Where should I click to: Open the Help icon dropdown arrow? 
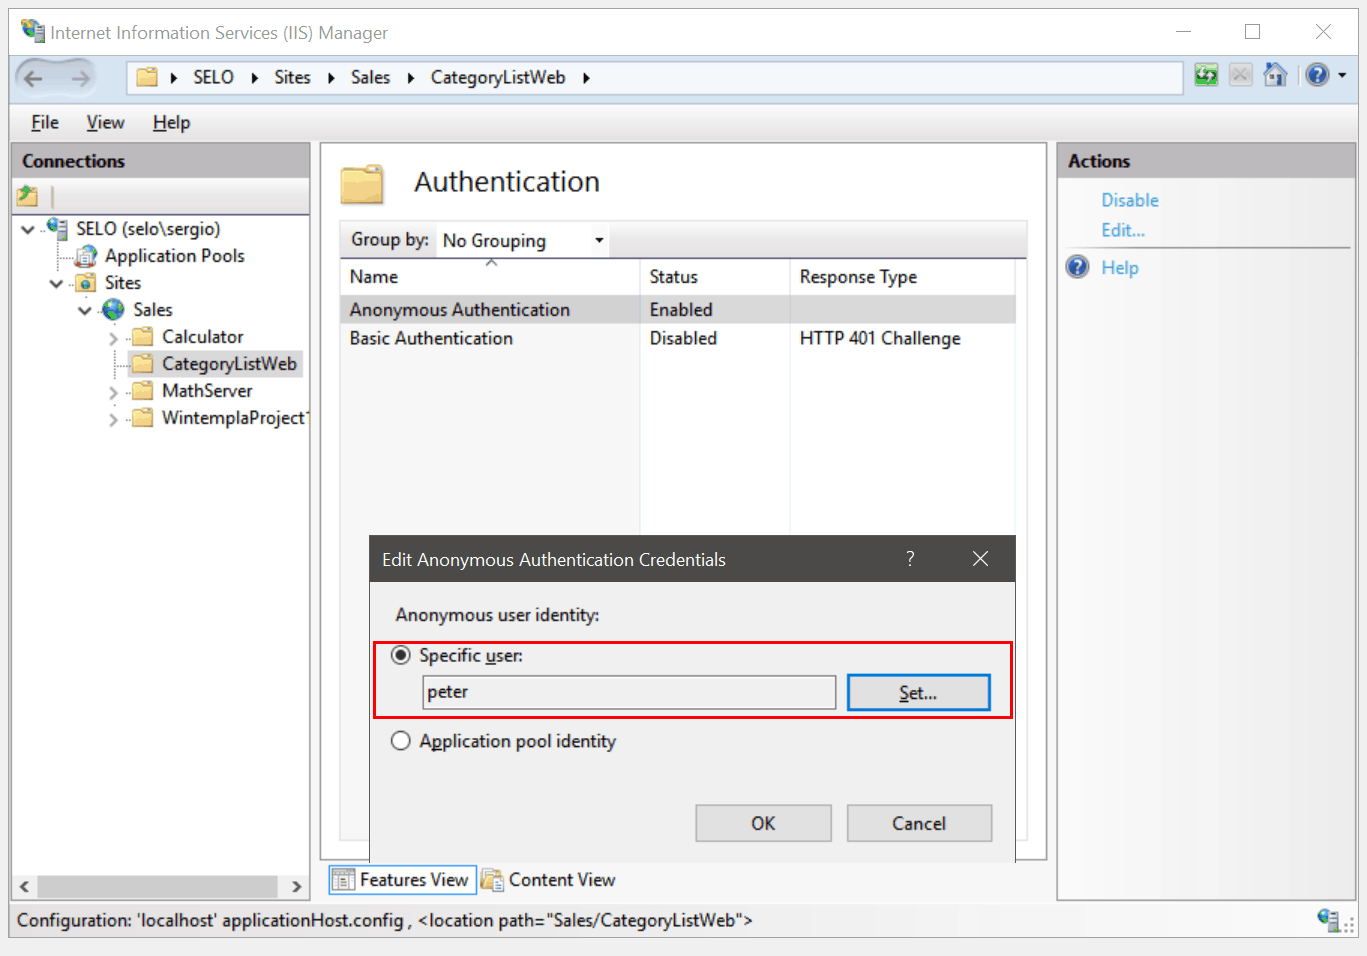click(x=1342, y=75)
